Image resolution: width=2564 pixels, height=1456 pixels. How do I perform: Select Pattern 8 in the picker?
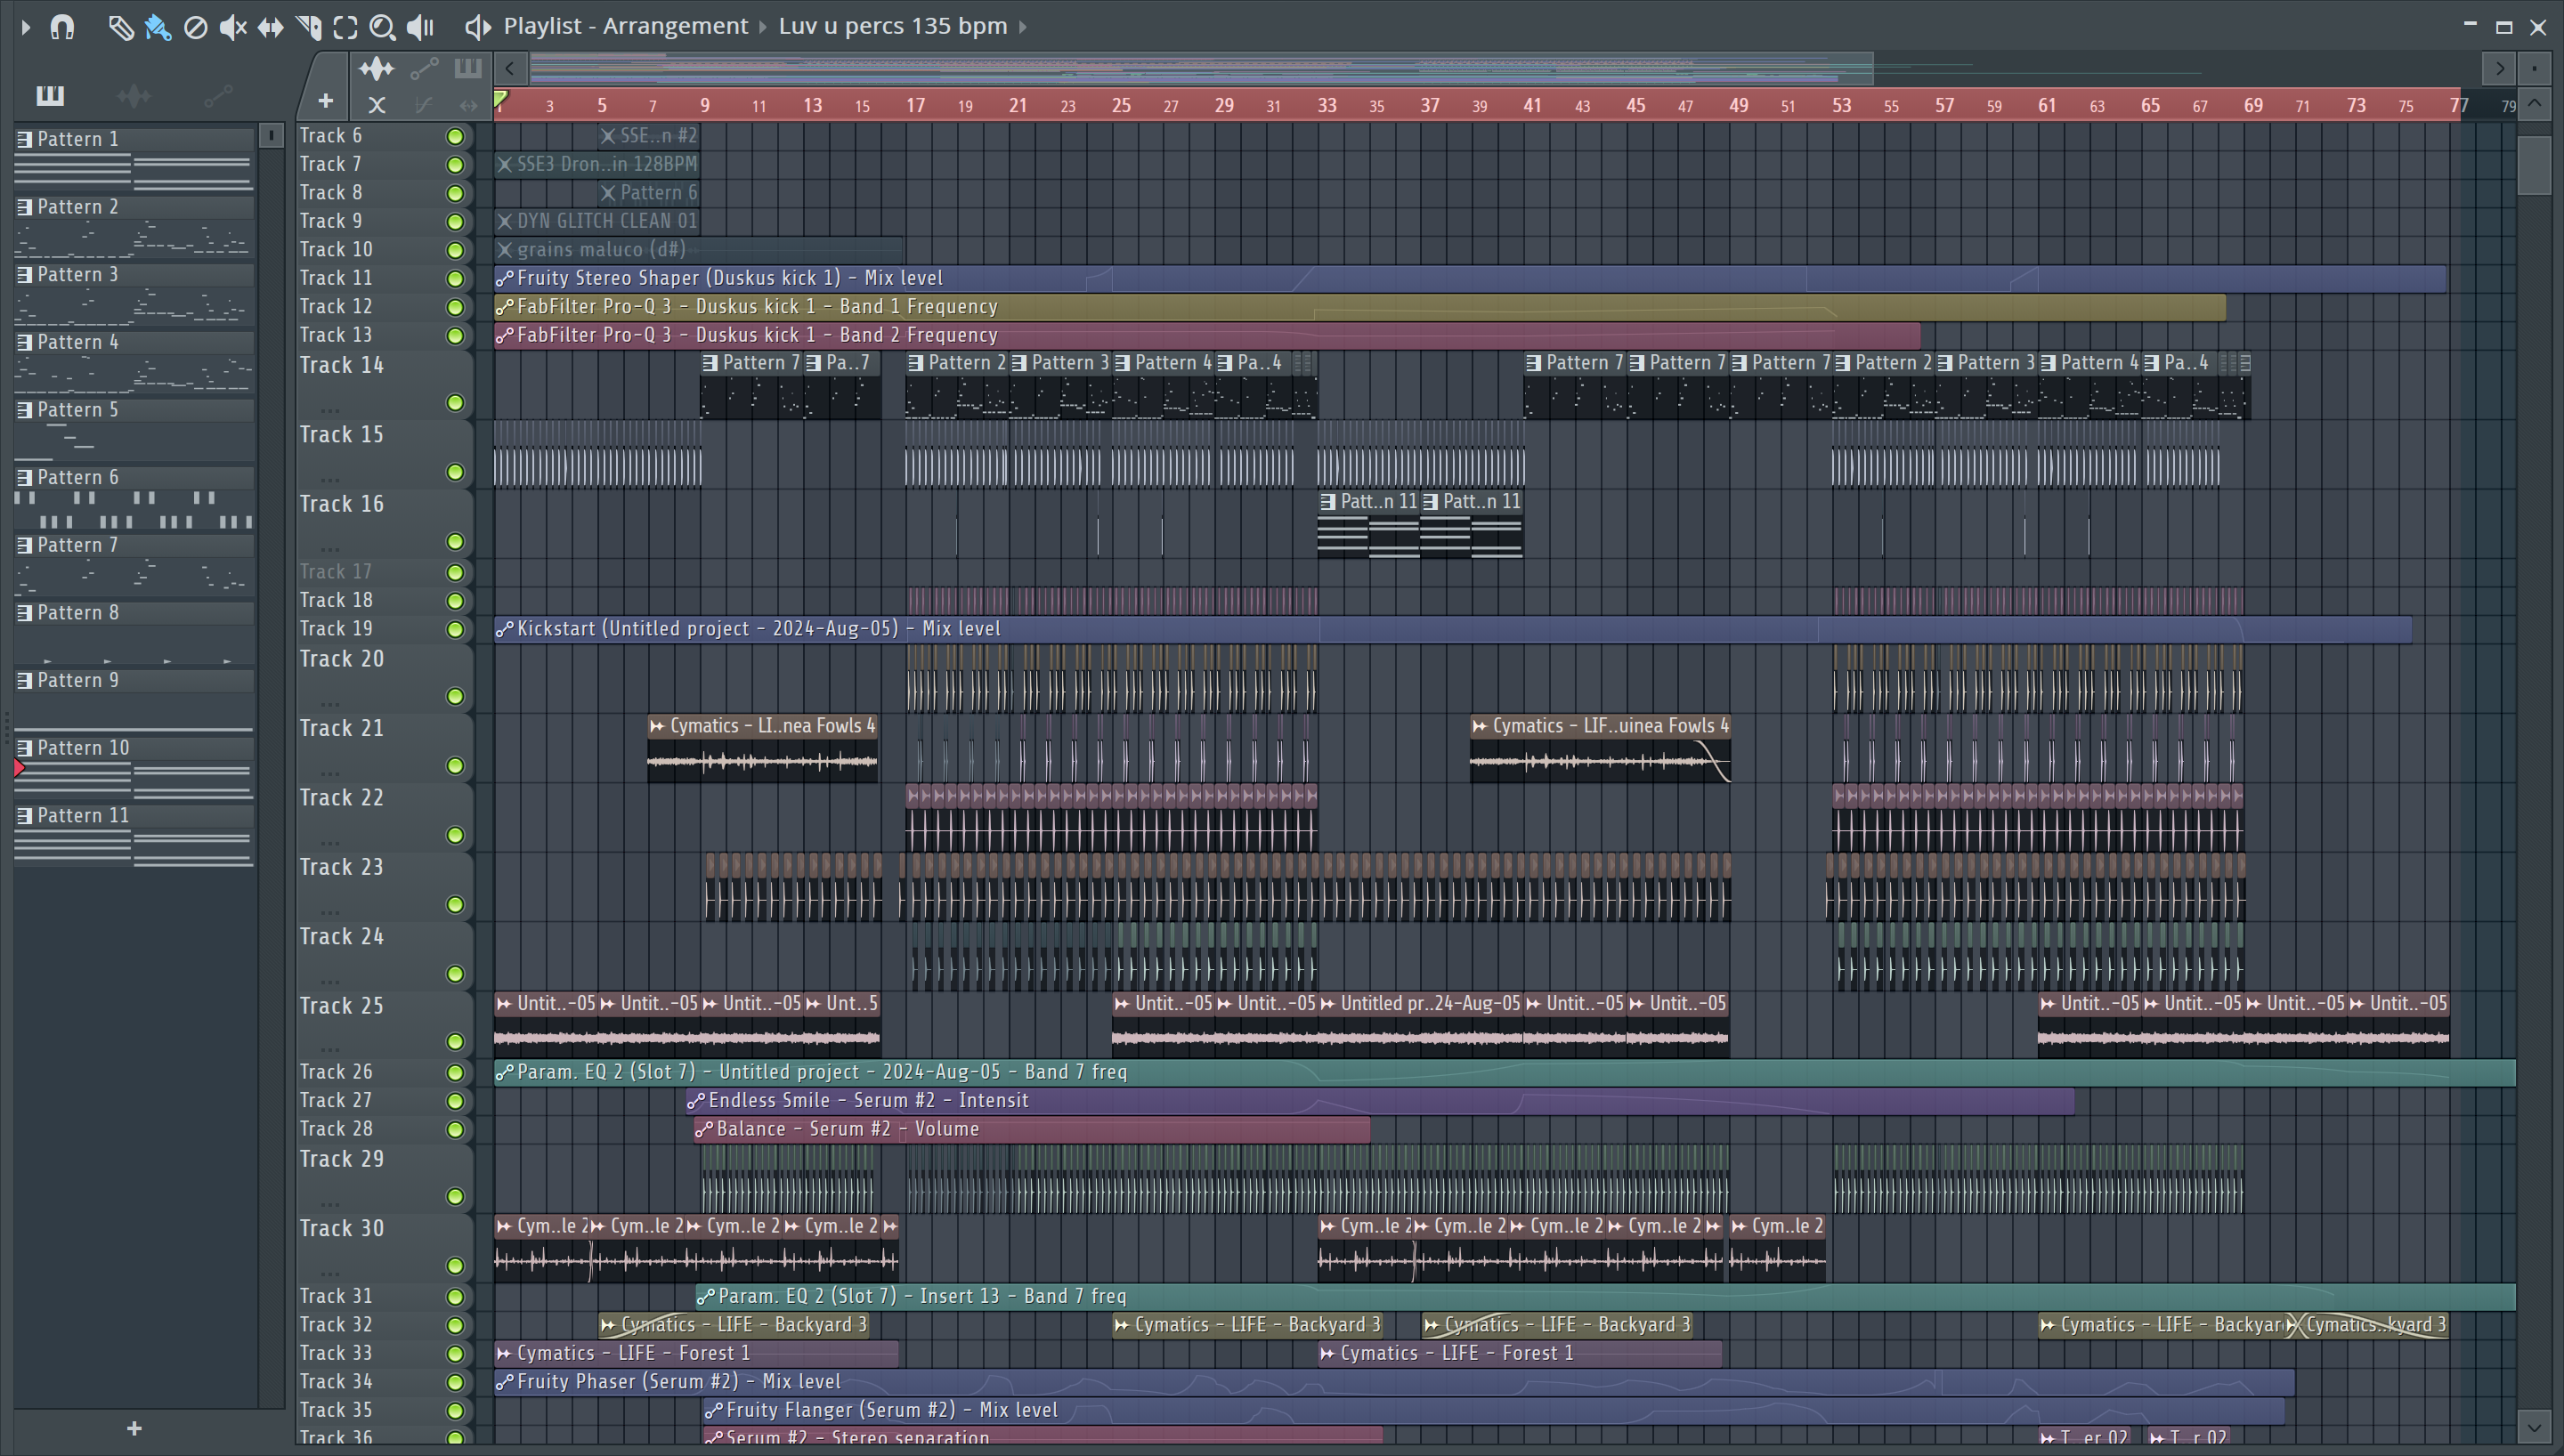click(134, 633)
